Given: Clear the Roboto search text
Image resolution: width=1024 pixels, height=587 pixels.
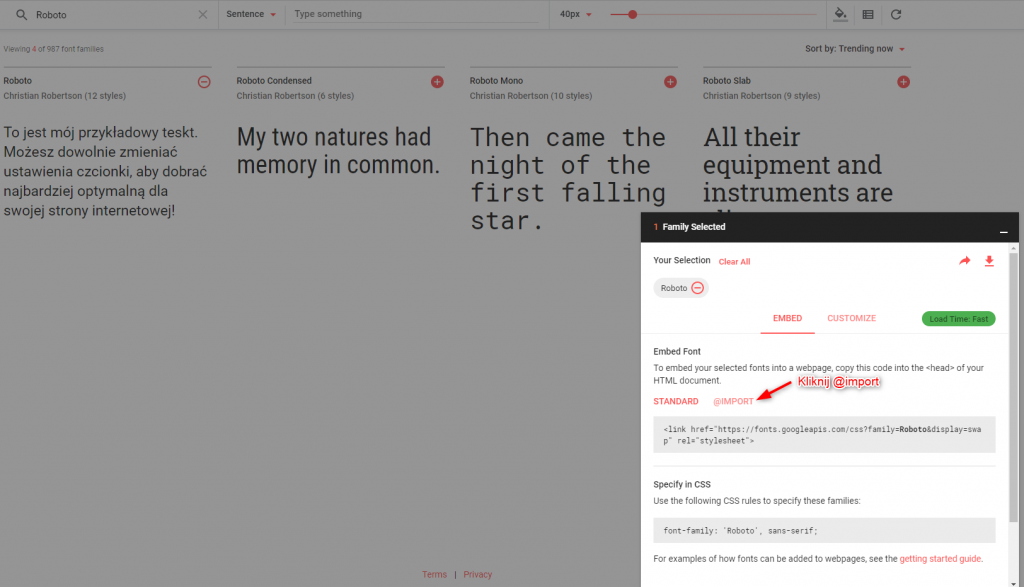Looking at the screenshot, I should [203, 15].
